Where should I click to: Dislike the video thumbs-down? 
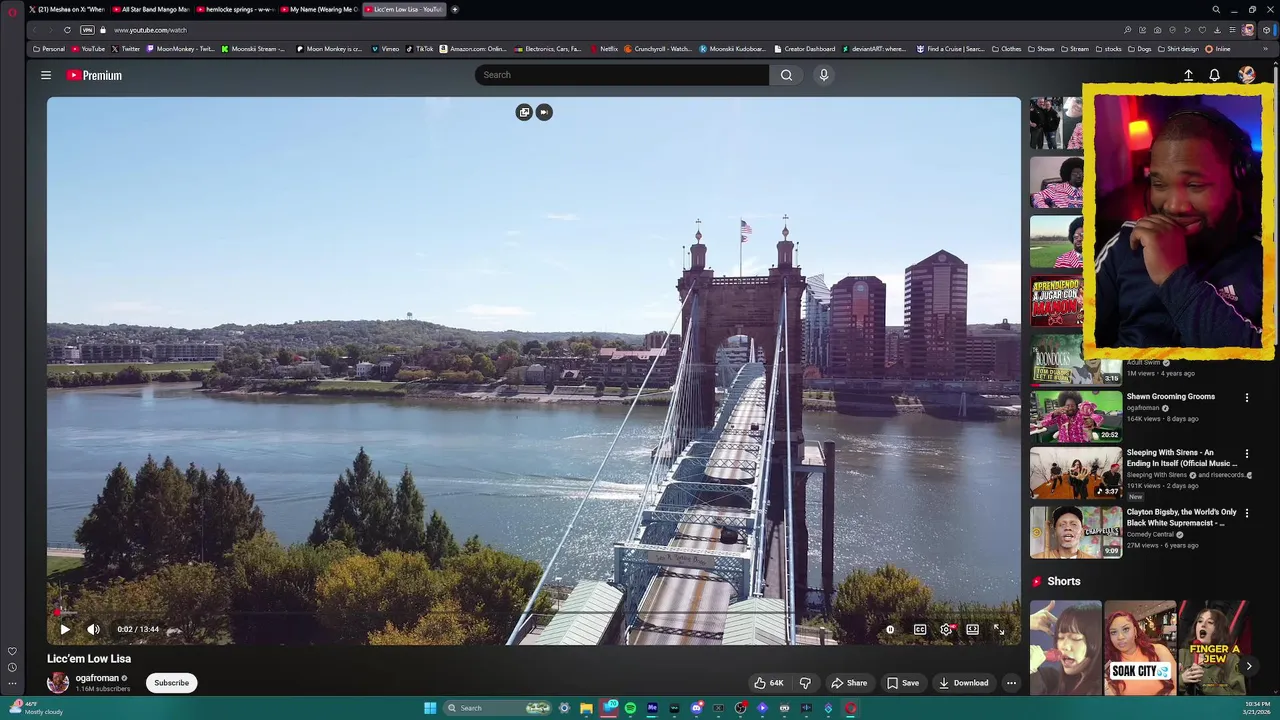[805, 683]
